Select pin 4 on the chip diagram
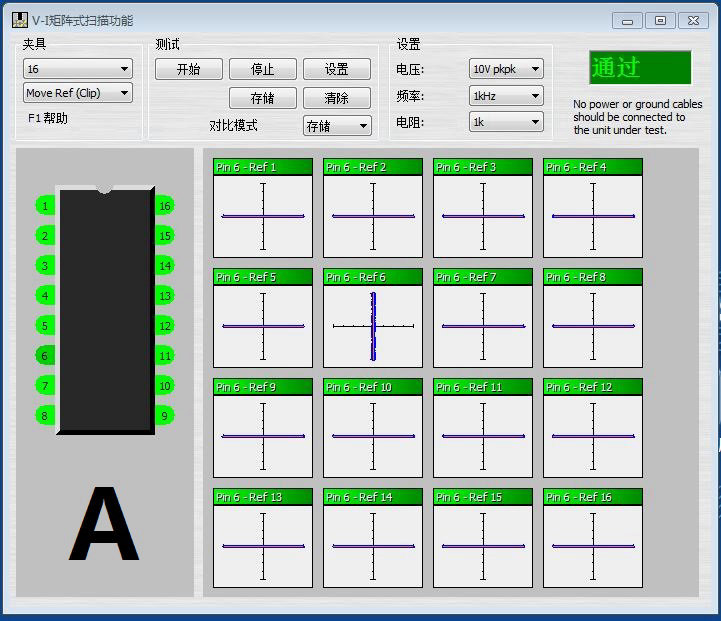The image size is (721, 621). 45,296
